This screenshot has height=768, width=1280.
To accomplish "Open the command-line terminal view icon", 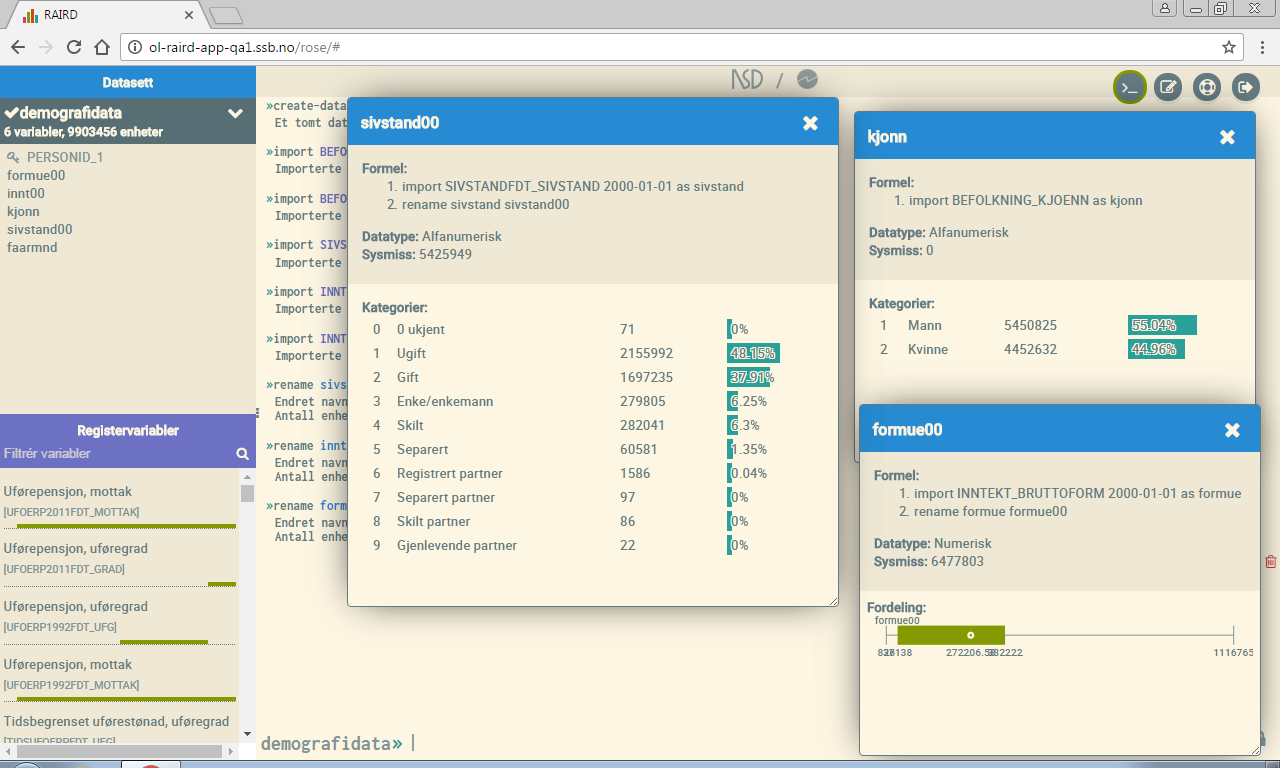I will pyautogui.click(x=1130, y=88).
